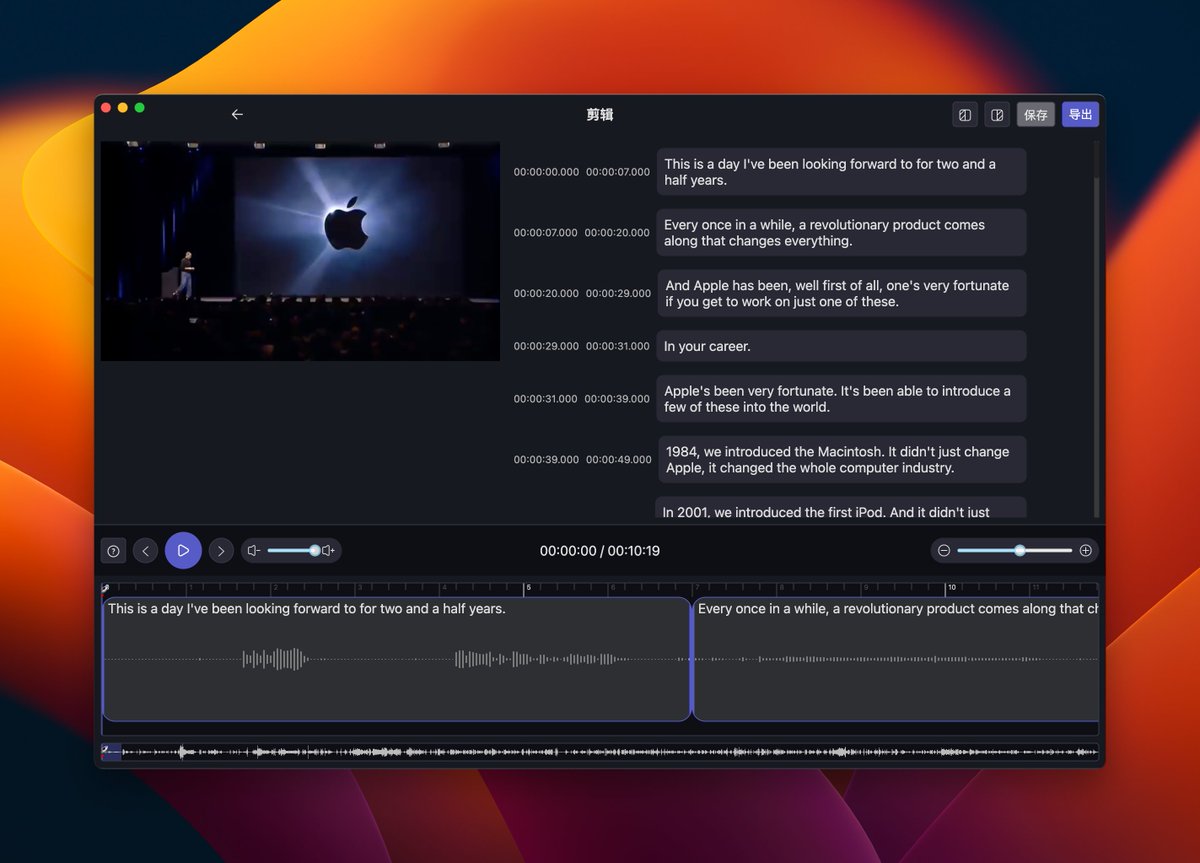Edit subtitle "This is a day I've been looking forward"
The height and width of the screenshot is (863, 1200).
[841, 172]
